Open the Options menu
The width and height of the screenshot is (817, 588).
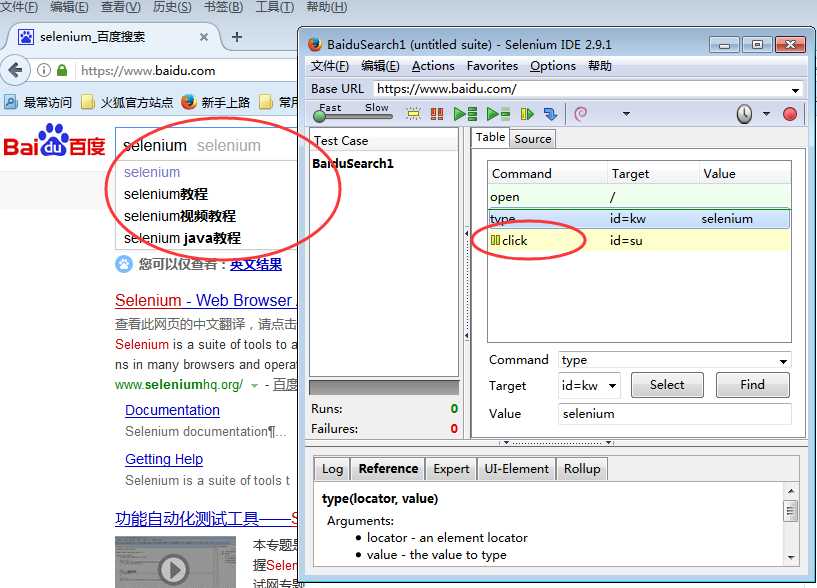(553, 66)
